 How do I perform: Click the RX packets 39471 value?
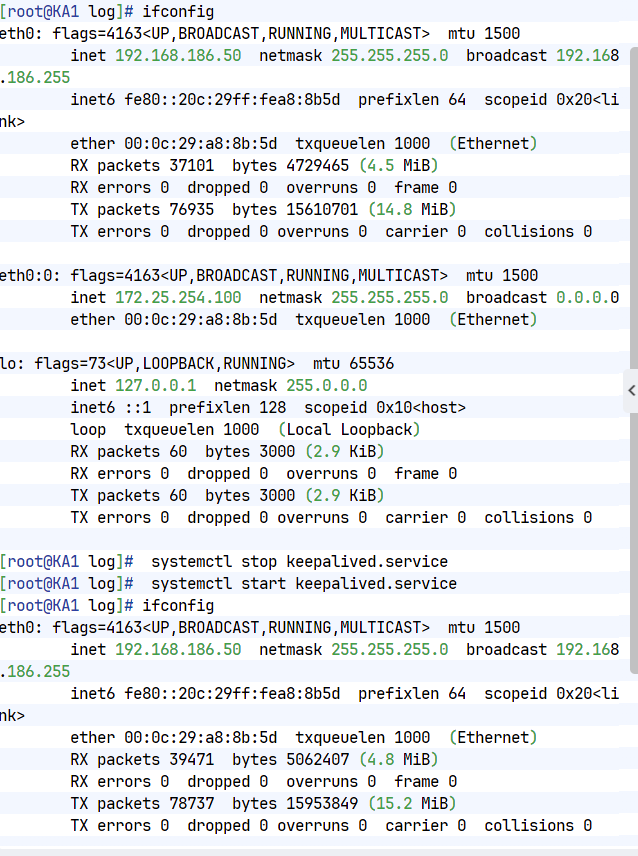pos(142,759)
